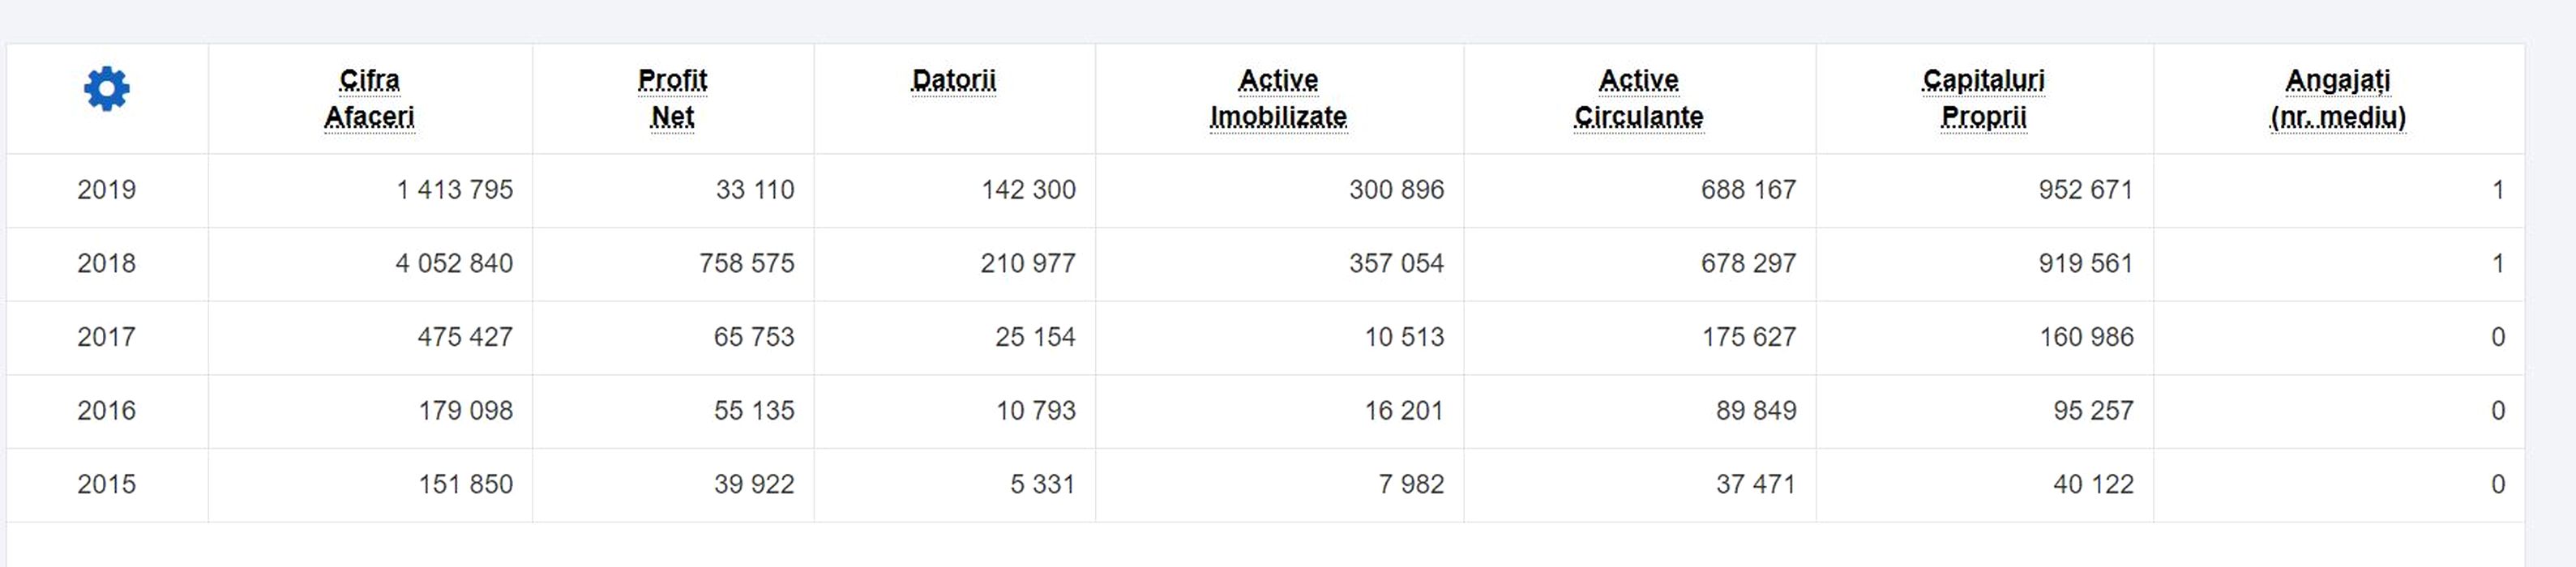Click the Cifra Afaceri column header
Image resolution: width=2576 pixels, height=567 pixels.
[369, 98]
